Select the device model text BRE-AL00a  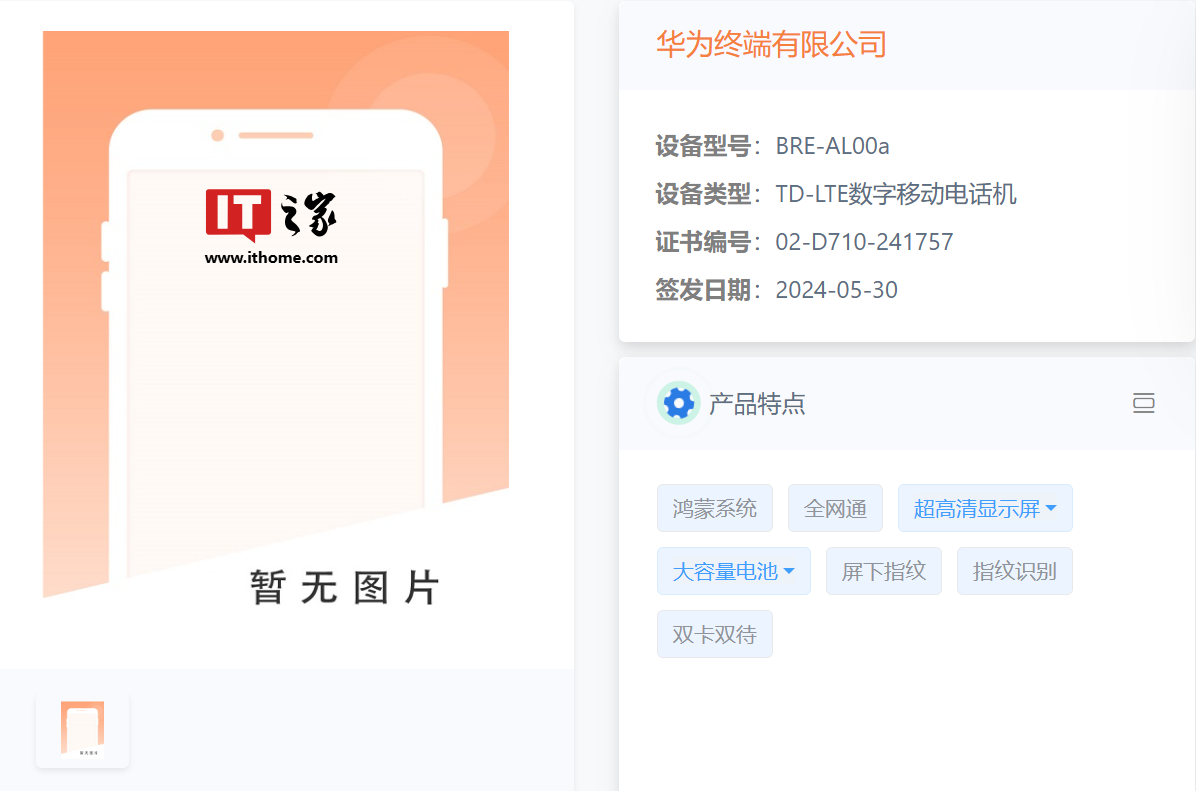pyautogui.click(x=832, y=146)
